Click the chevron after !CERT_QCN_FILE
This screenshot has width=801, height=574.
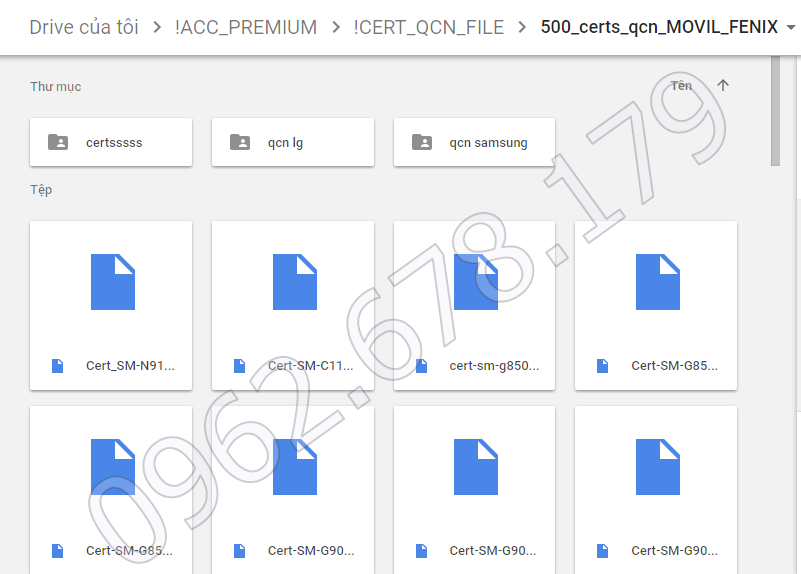(522, 27)
